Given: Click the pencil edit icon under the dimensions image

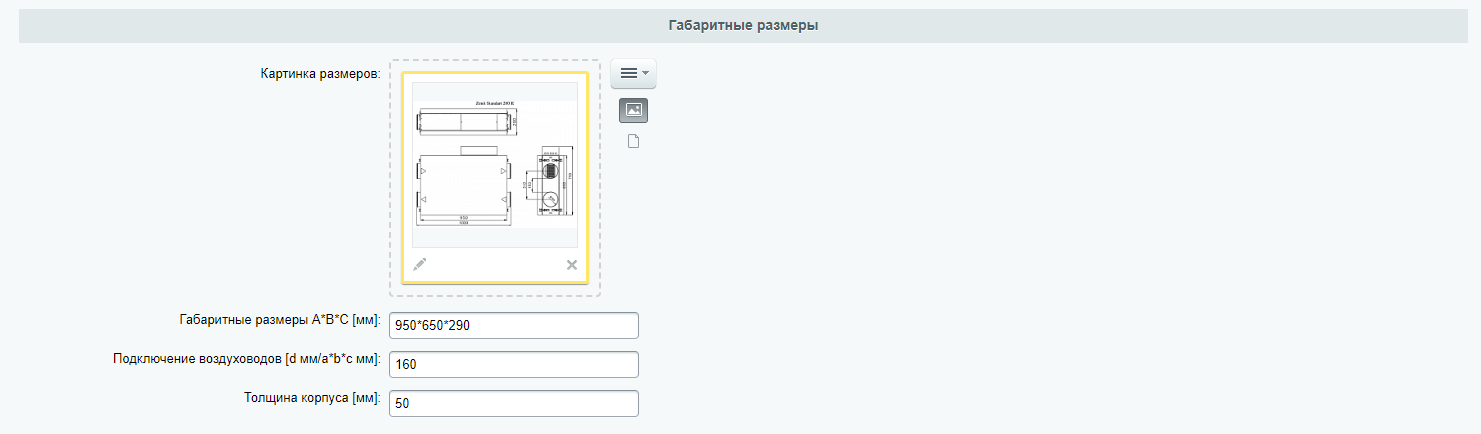Looking at the screenshot, I should point(420,264).
